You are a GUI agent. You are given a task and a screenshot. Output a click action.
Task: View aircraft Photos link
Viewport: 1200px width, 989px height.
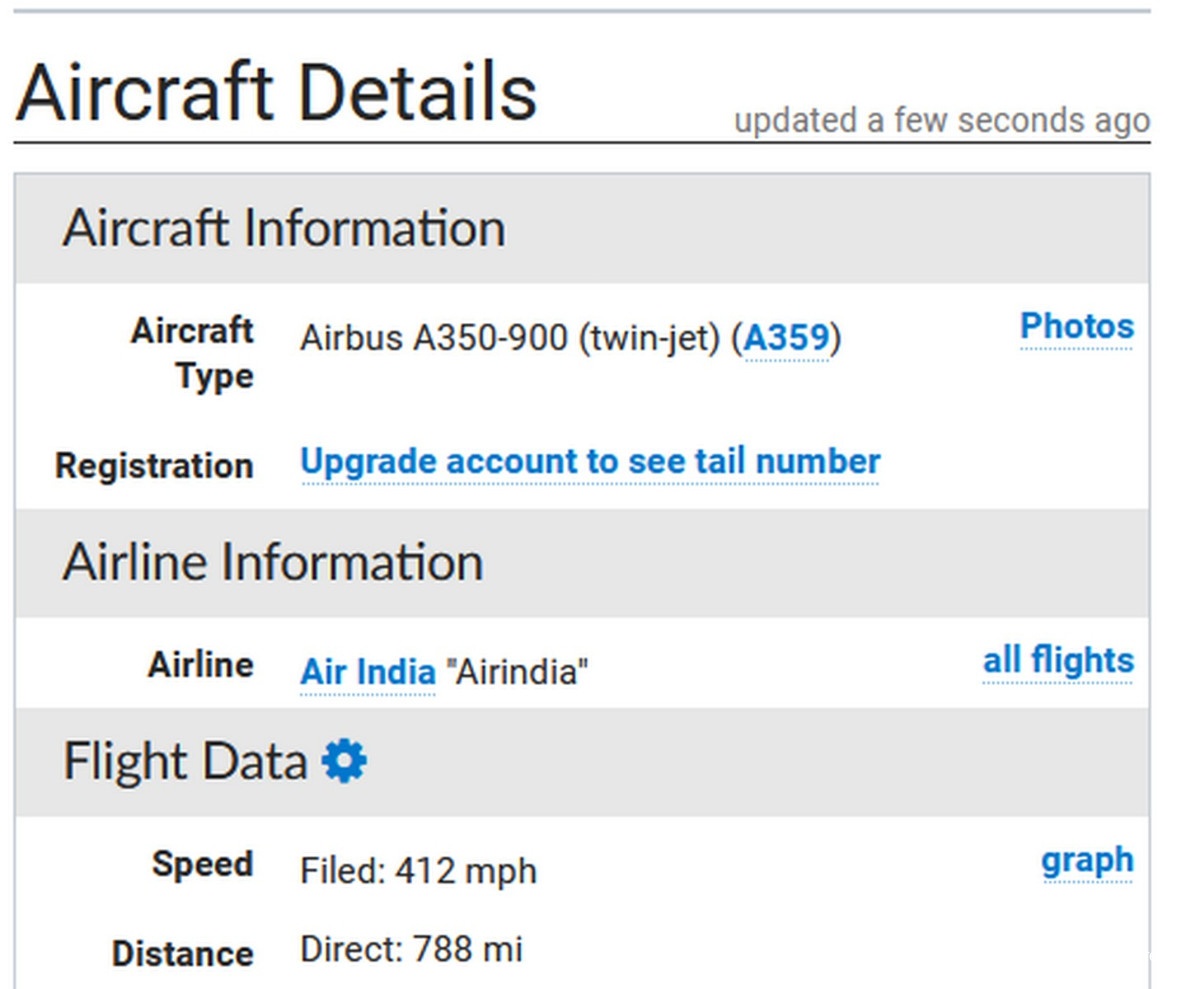1076,326
